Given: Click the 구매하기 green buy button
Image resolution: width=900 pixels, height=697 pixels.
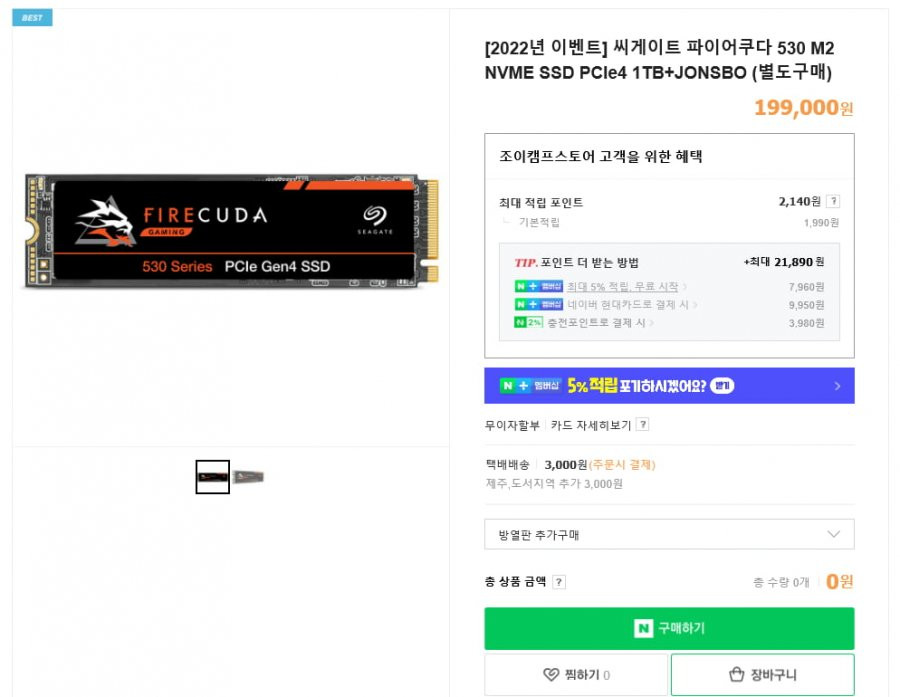Looking at the screenshot, I should 669,629.
